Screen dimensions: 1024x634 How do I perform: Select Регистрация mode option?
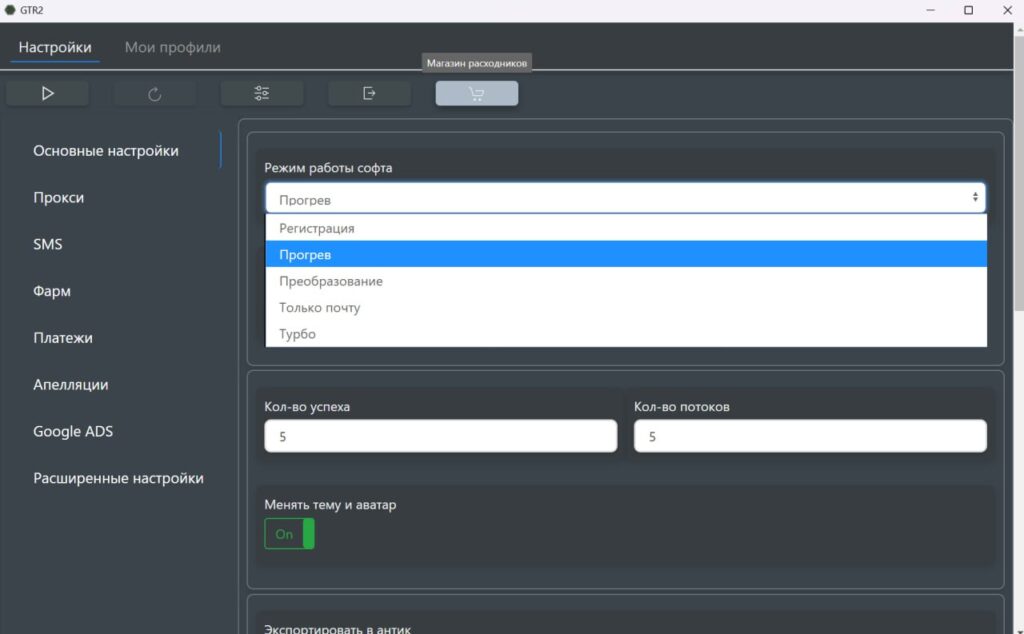pyautogui.click(x=626, y=228)
